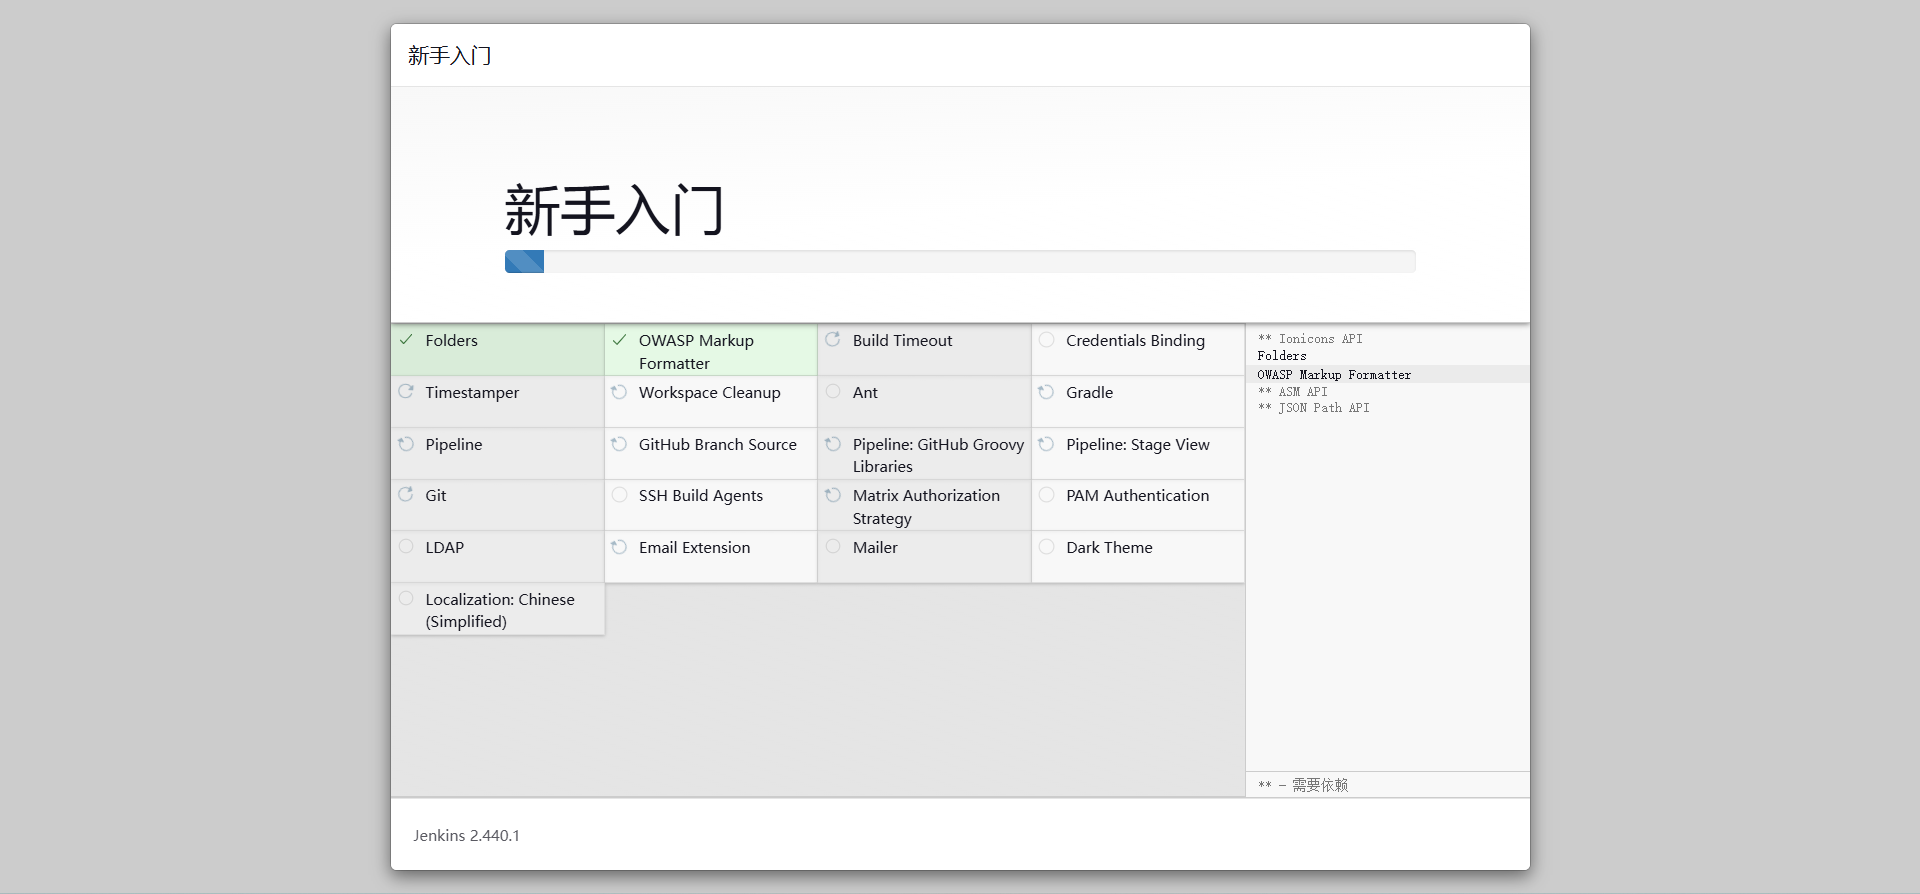This screenshot has width=1920, height=894.
Task: Click the LDAP pending circle icon
Action: point(406,547)
